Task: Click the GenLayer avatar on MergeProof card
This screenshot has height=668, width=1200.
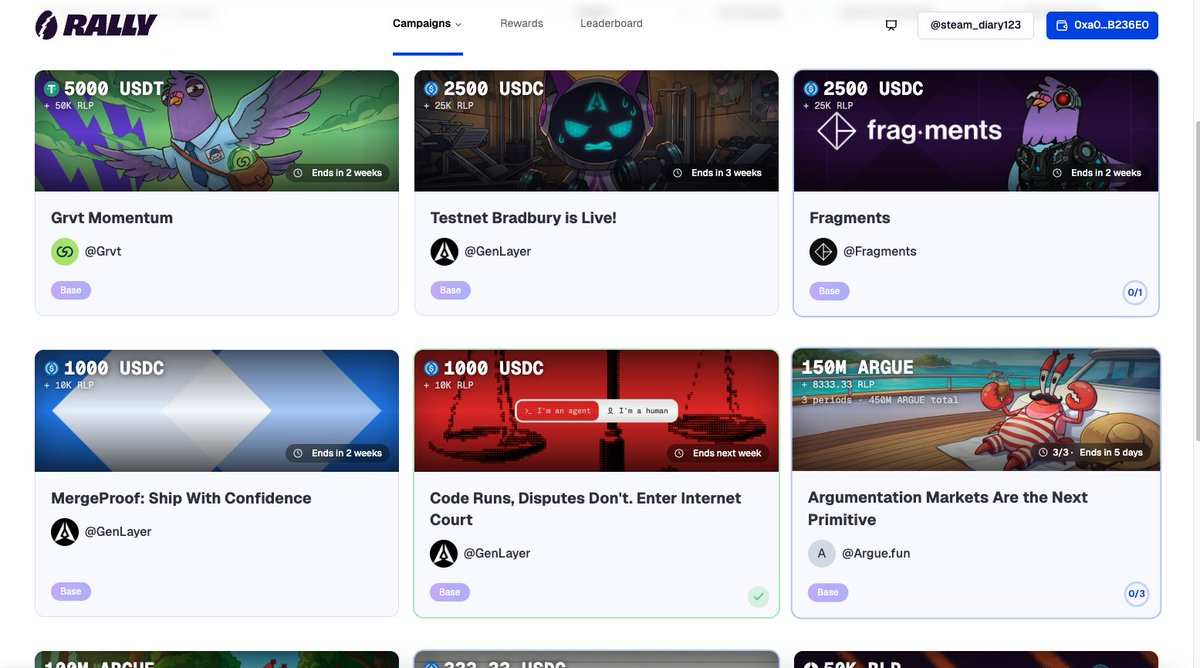Action: [65, 532]
